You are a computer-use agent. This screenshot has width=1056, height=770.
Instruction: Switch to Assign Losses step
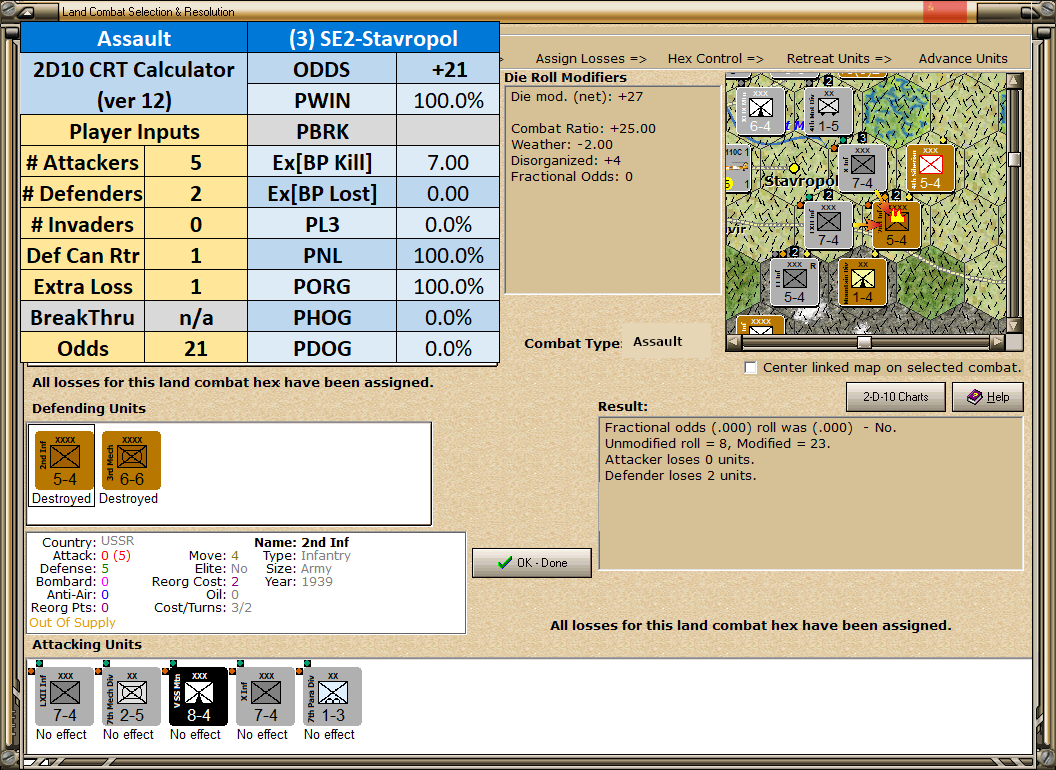(x=591, y=59)
